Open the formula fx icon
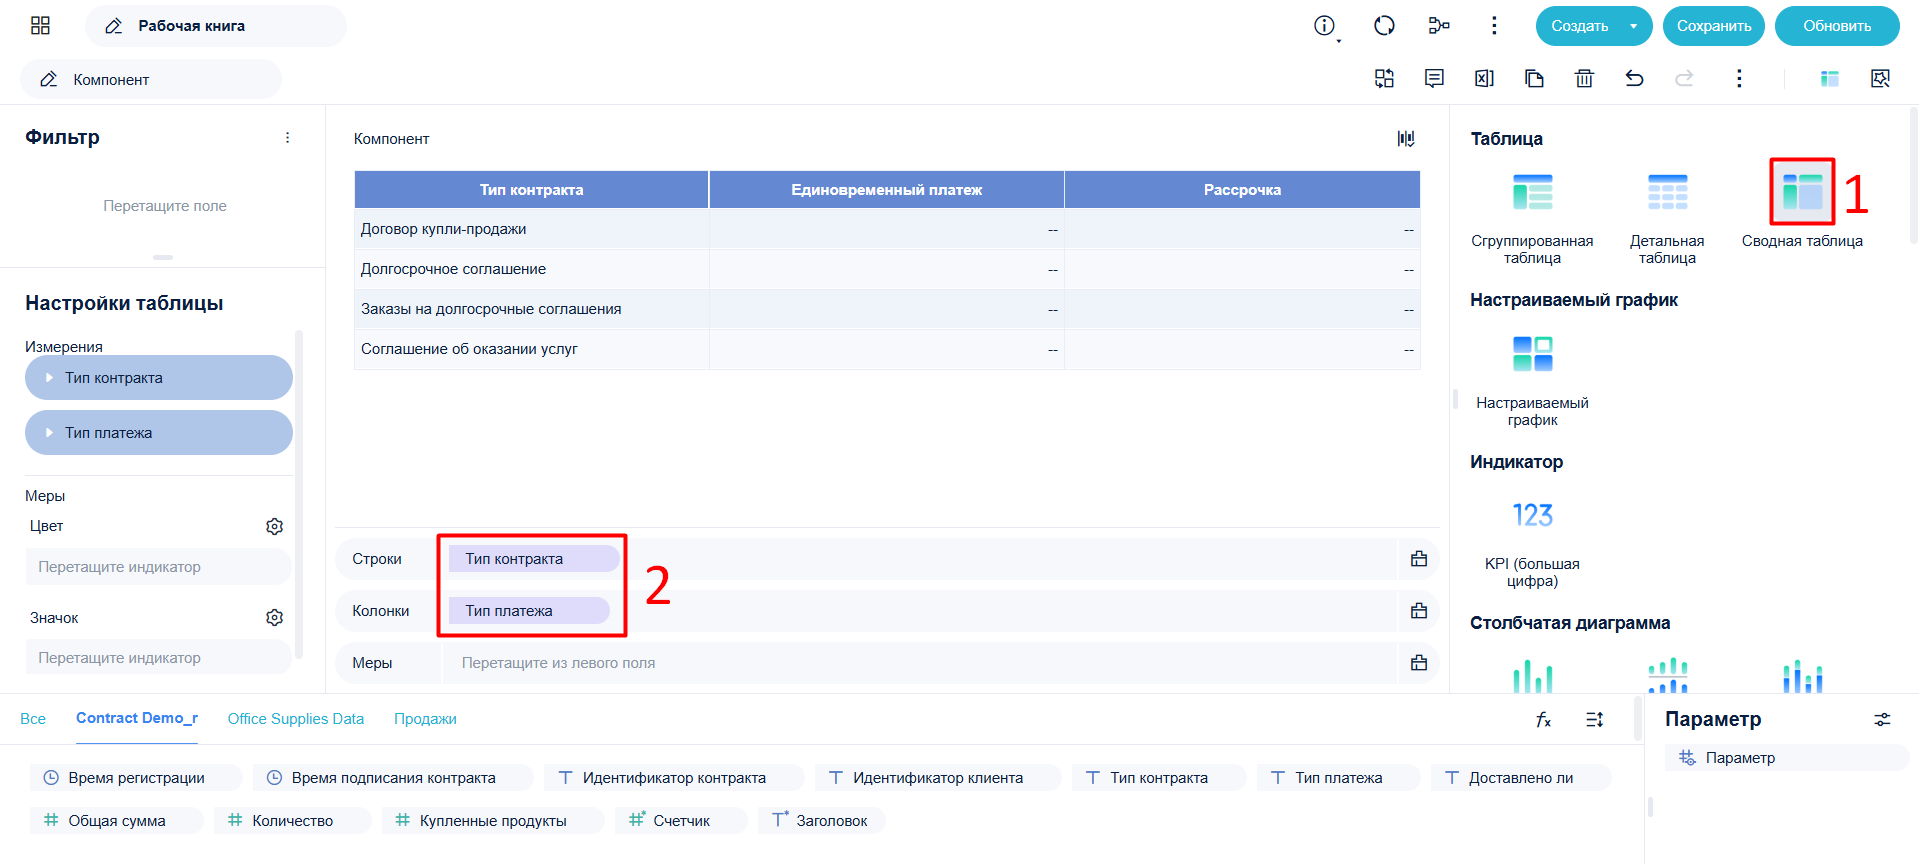 coord(1543,719)
